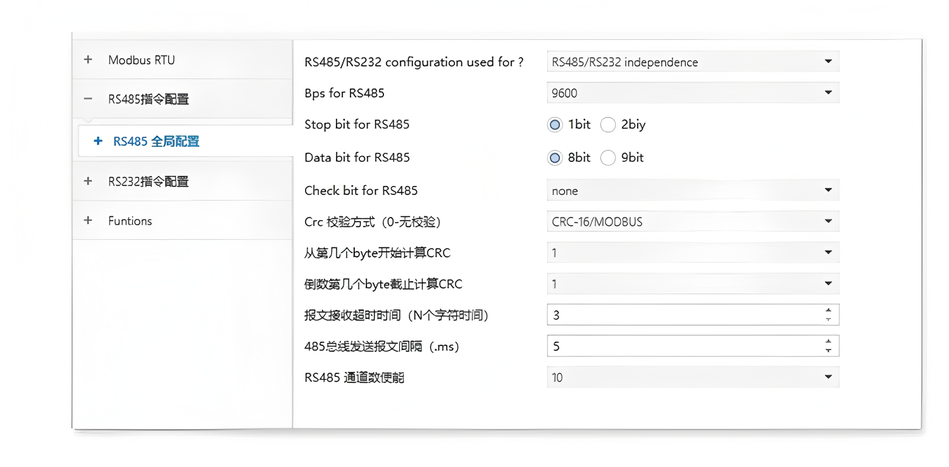Select 1bit stop bit radio button
Viewport: 949px width, 467px height.
(554, 125)
